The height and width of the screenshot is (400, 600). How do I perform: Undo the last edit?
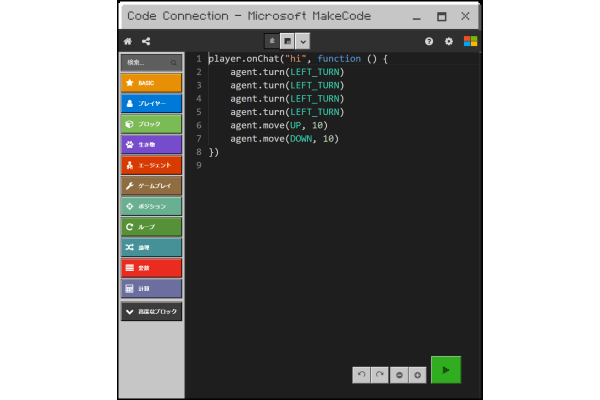pos(360,374)
